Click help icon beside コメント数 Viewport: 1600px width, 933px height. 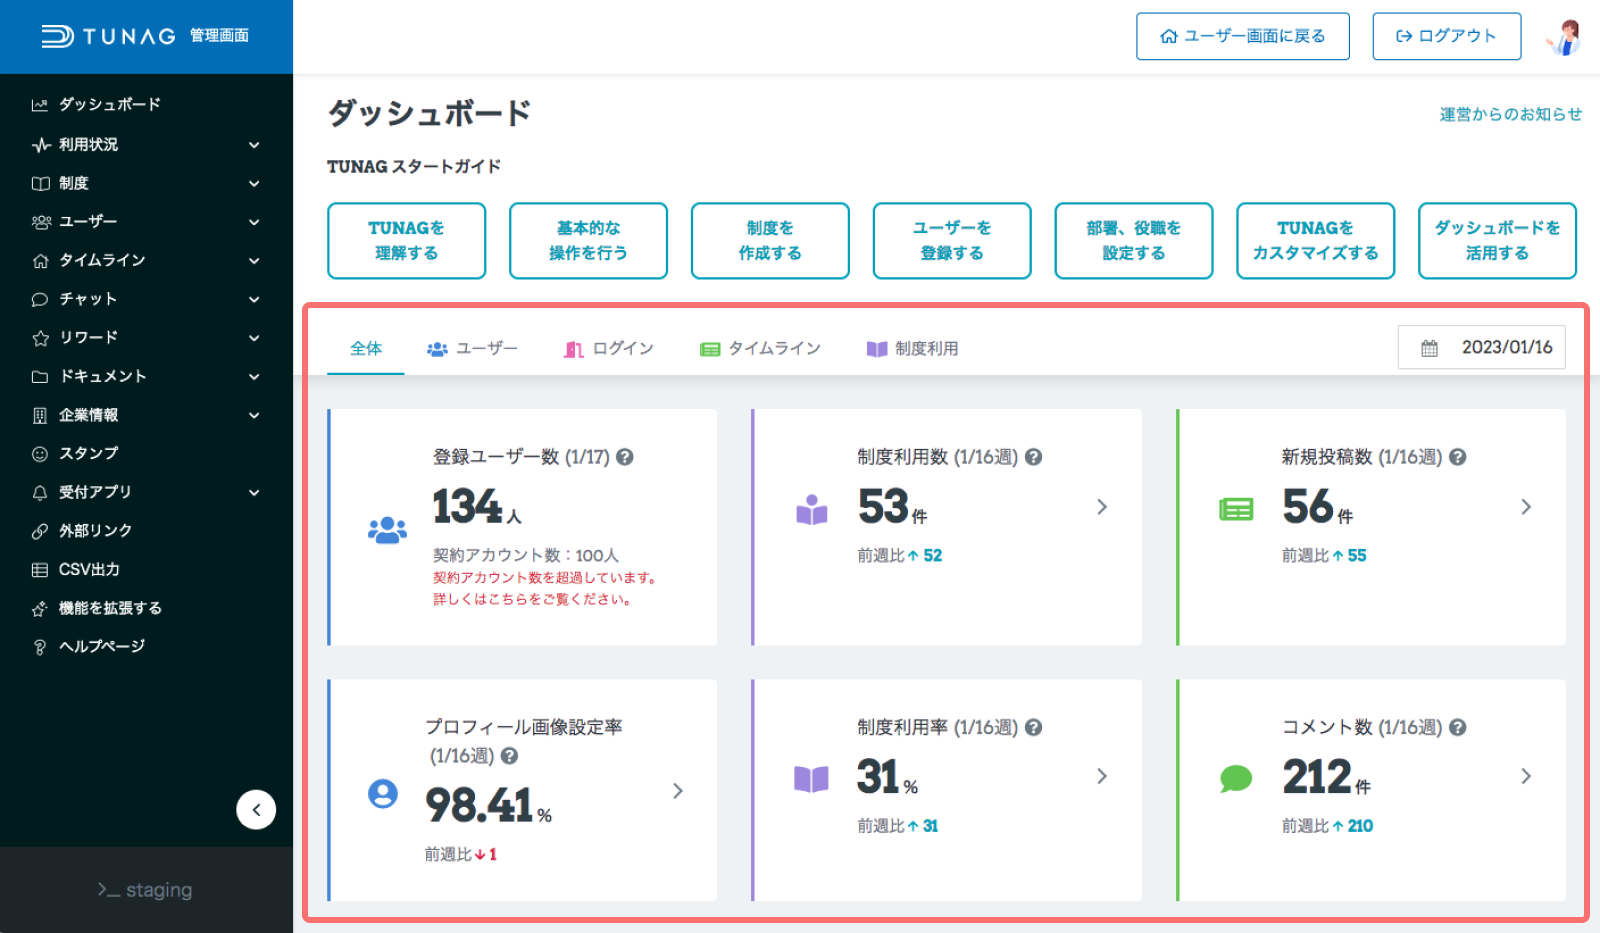tap(1458, 728)
